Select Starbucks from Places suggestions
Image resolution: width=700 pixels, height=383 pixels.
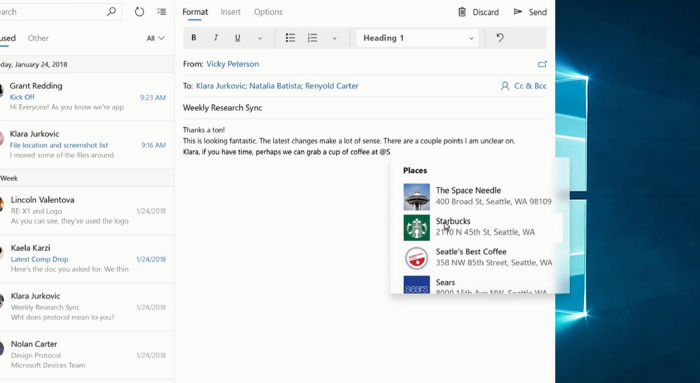[478, 227]
